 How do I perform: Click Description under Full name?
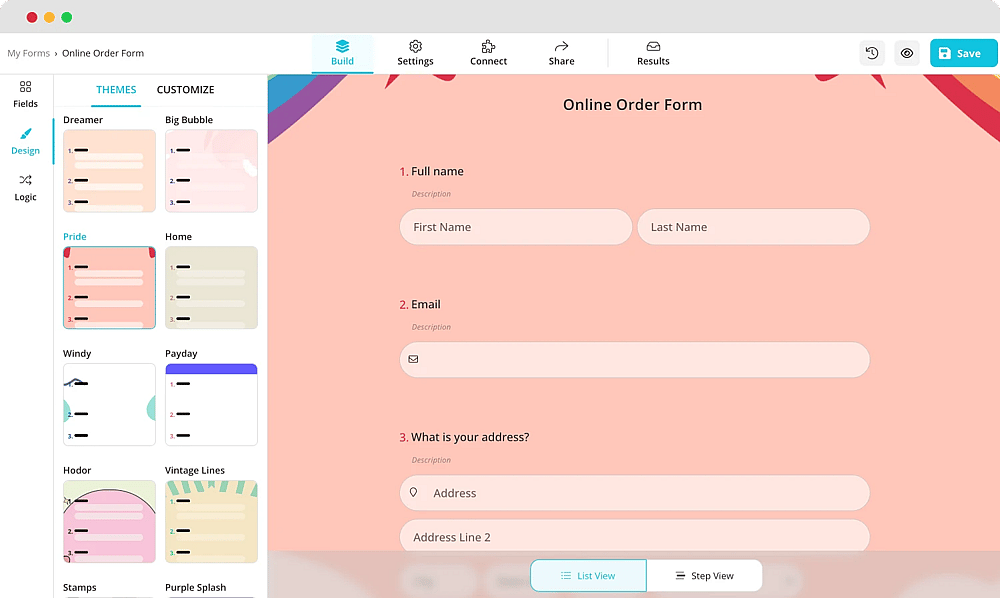[431, 194]
